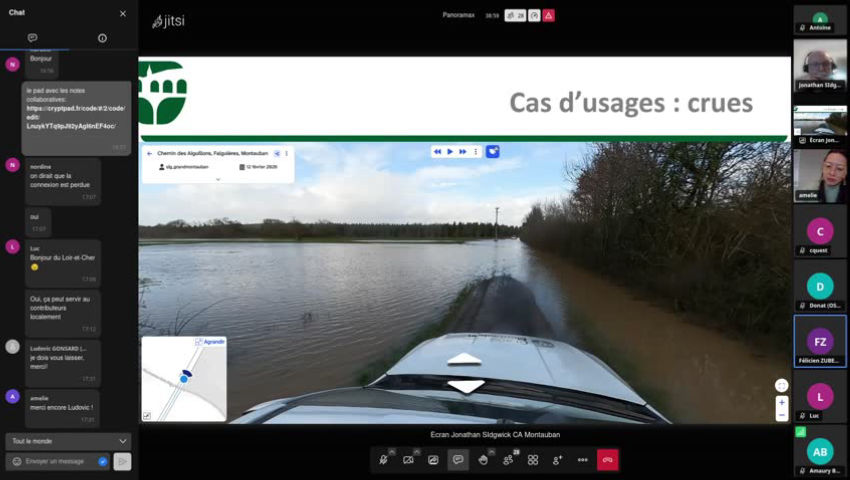Start screen sharing from the toolbar
This screenshot has height=480, width=850.
[x=433, y=460]
